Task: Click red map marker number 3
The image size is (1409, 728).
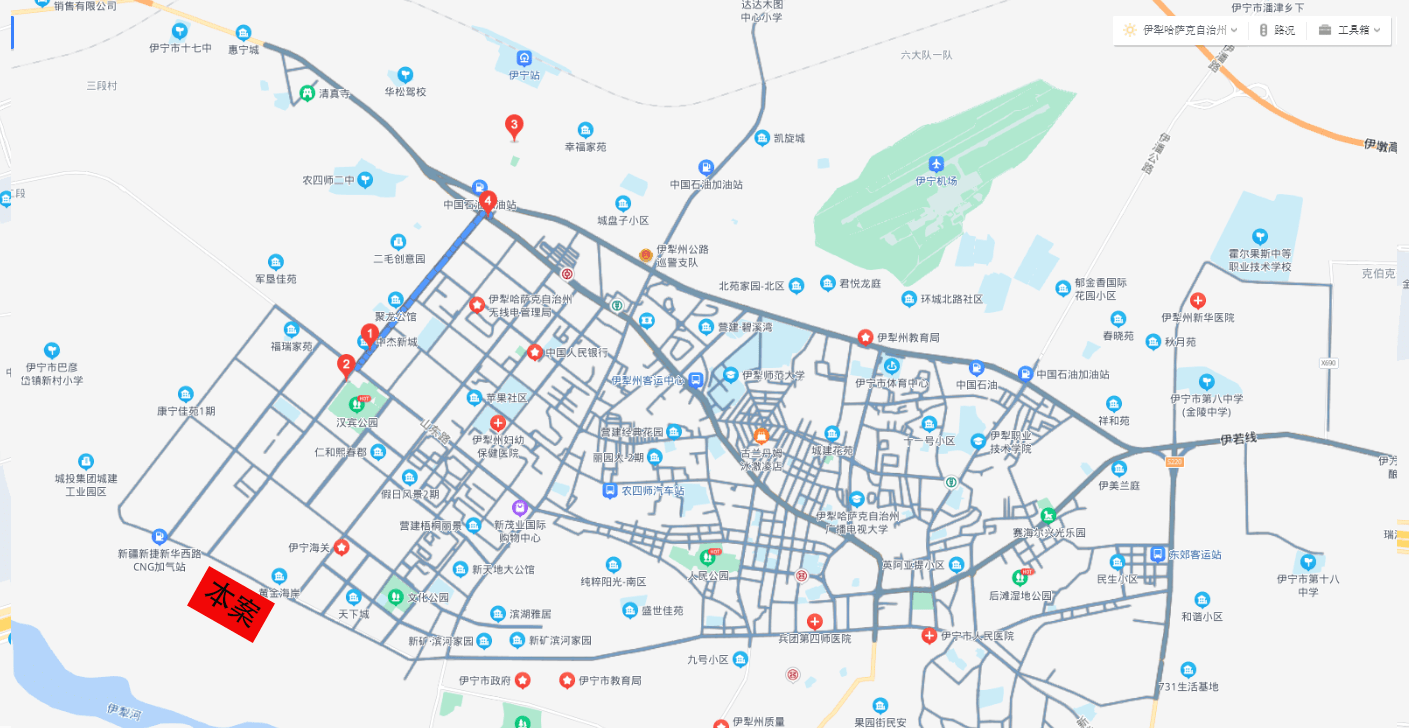Action: point(514,127)
